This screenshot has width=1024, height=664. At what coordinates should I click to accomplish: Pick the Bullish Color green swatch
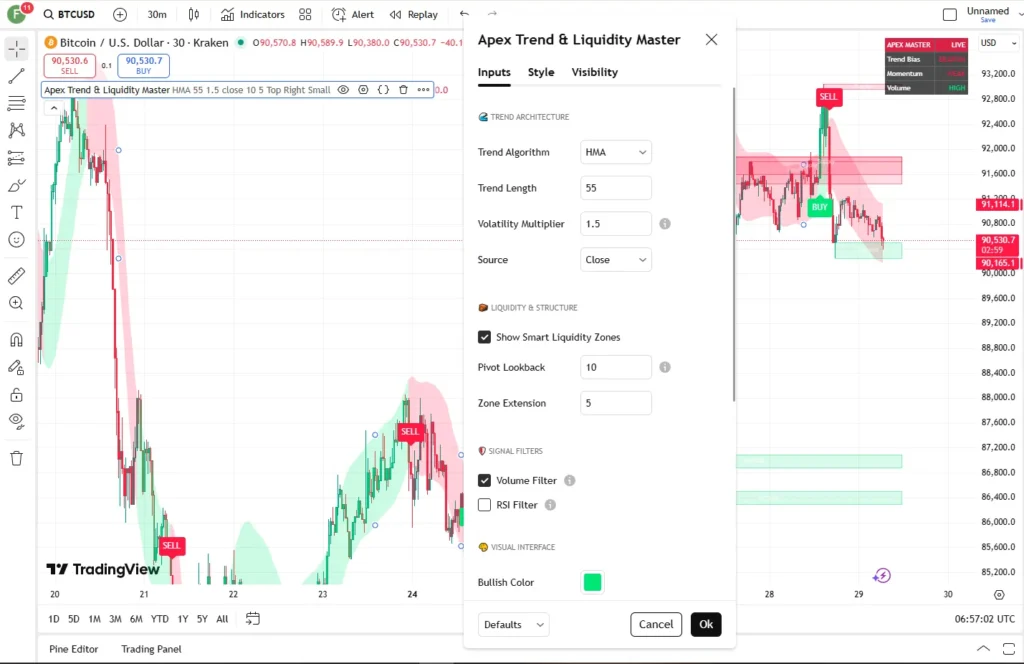[x=592, y=582]
